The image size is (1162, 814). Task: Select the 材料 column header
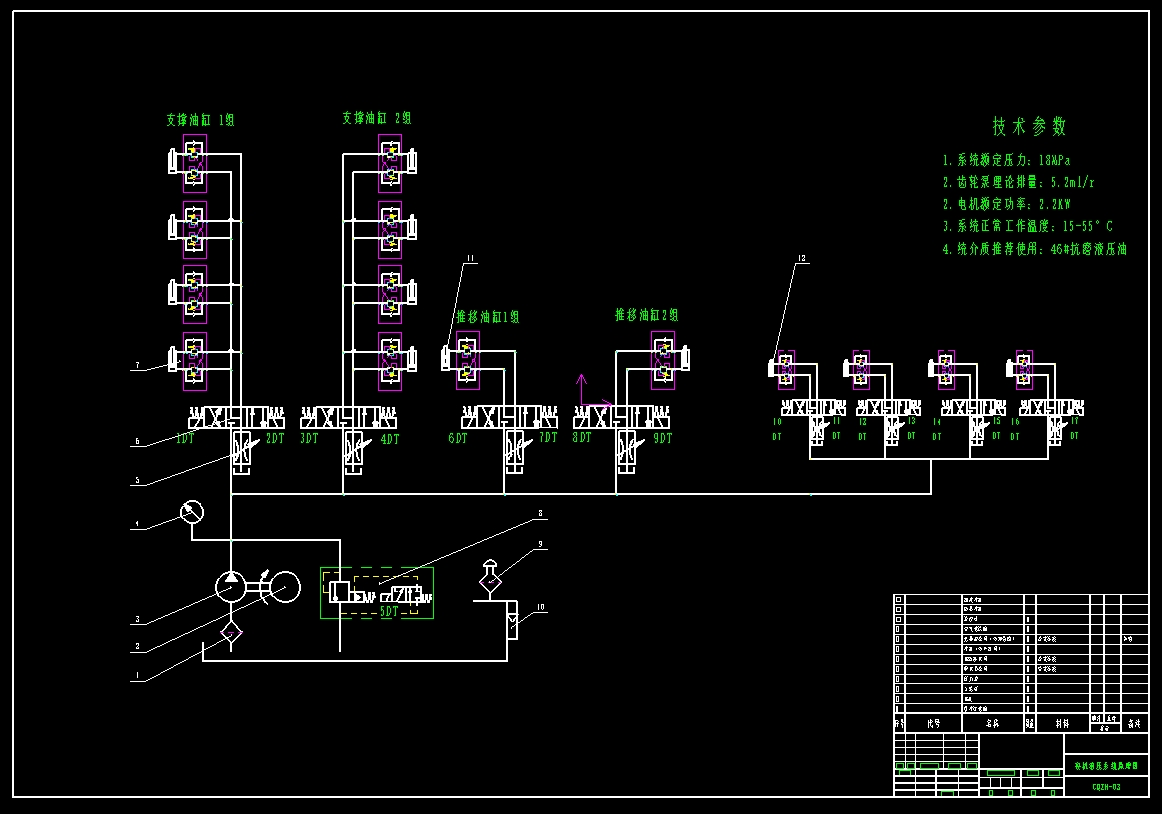[x=1063, y=724]
